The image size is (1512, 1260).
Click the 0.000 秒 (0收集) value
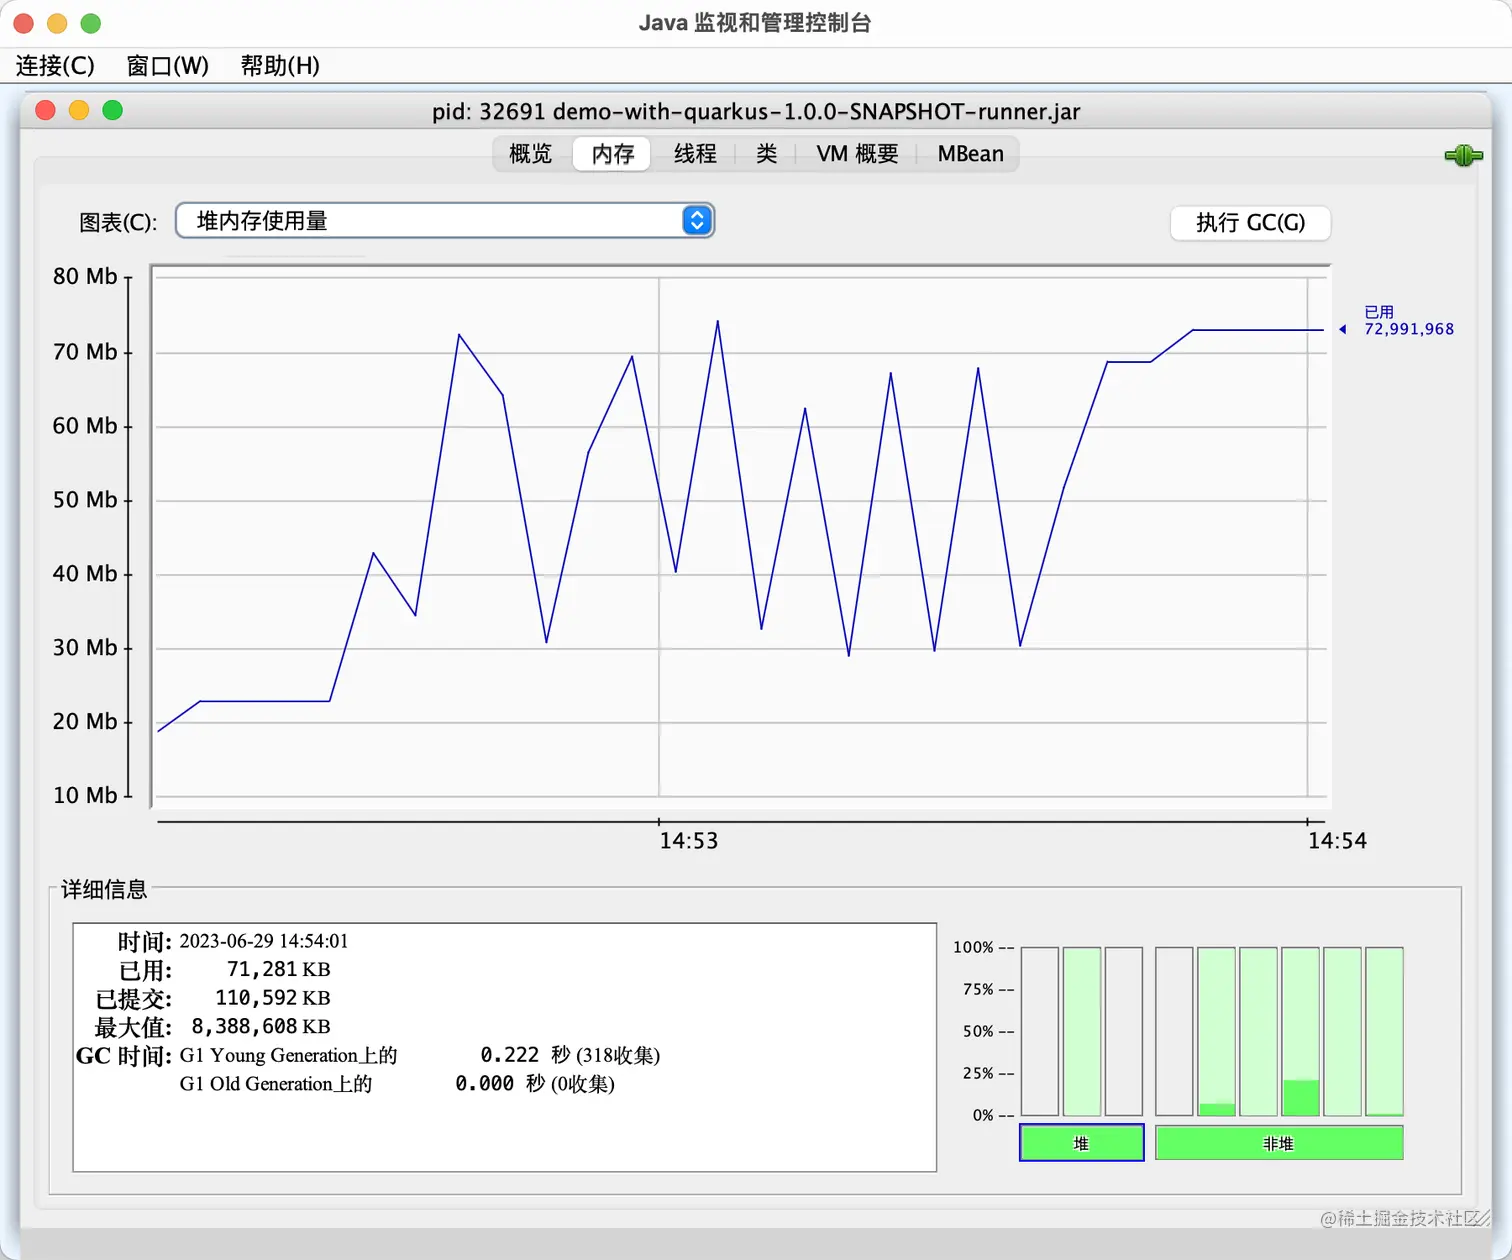[535, 1084]
